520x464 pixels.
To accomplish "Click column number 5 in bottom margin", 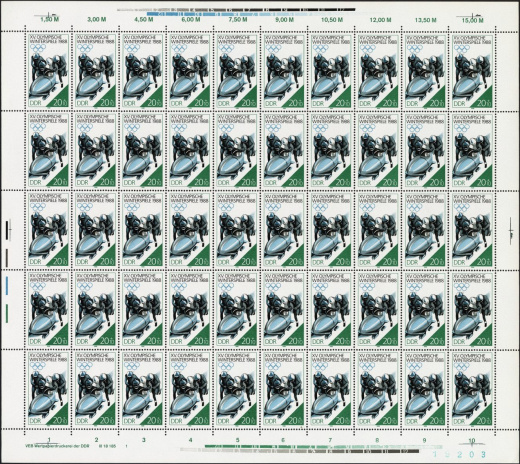I will [237, 440].
